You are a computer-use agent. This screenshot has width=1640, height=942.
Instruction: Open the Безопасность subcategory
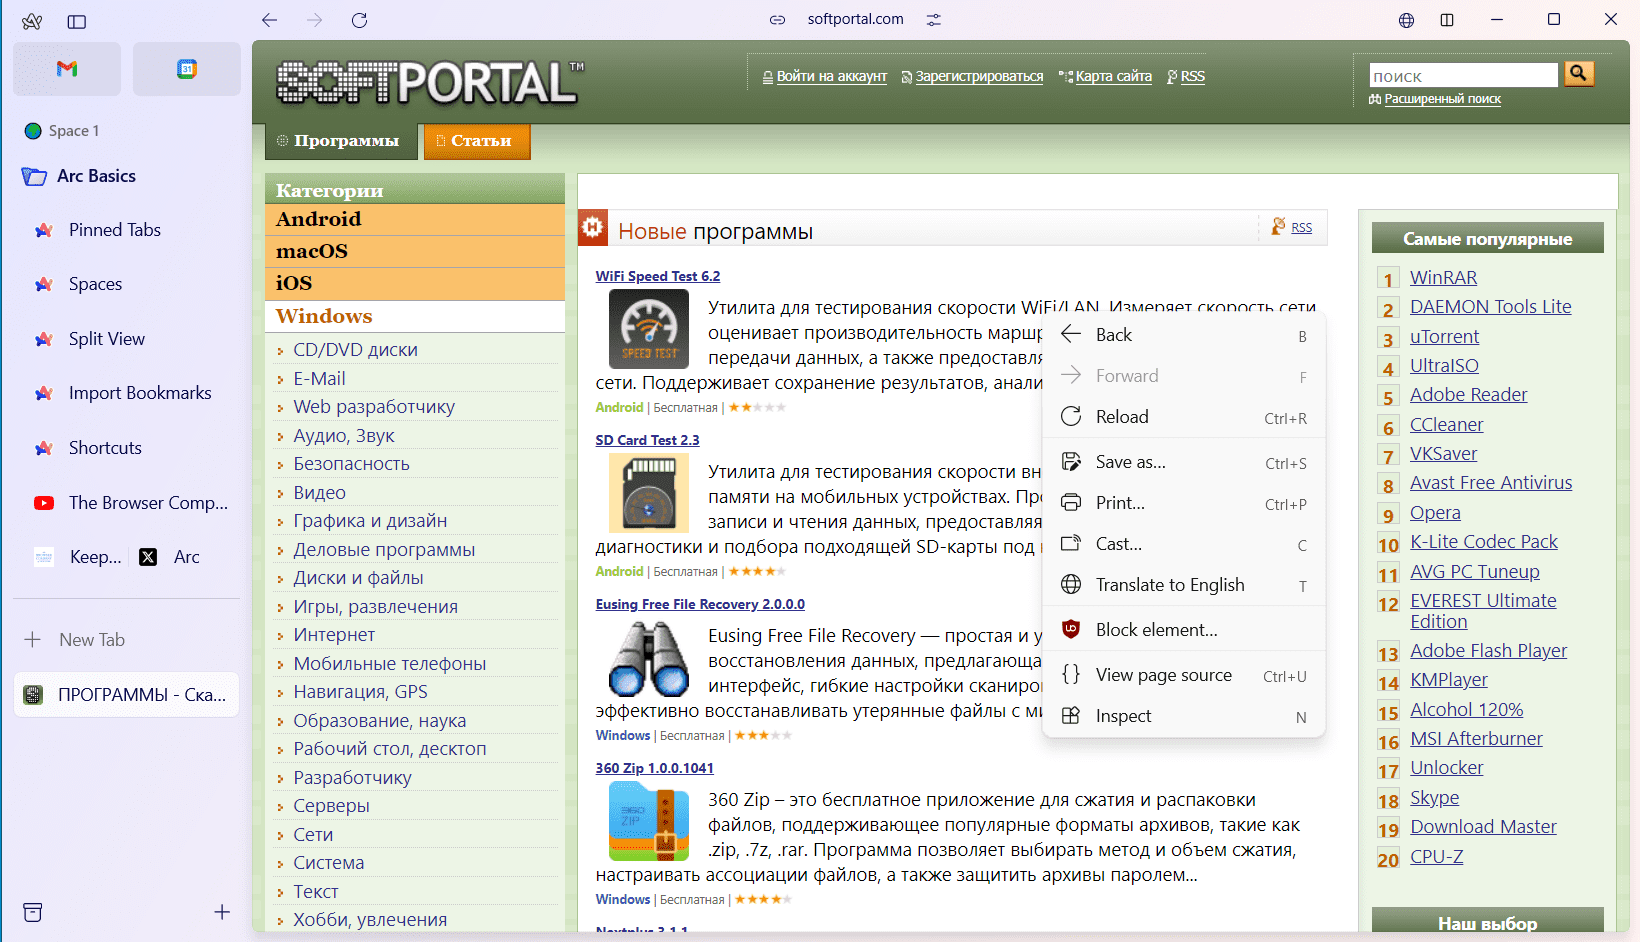[352, 464]
